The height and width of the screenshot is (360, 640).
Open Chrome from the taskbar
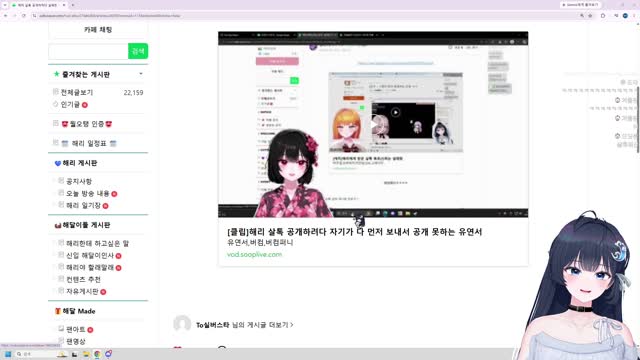click(97, 354)
